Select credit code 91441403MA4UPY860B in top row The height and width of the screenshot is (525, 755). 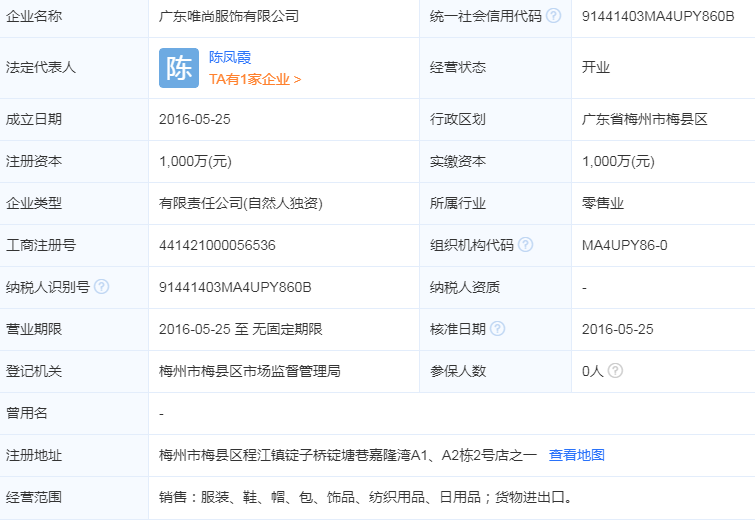click(658, 16)
